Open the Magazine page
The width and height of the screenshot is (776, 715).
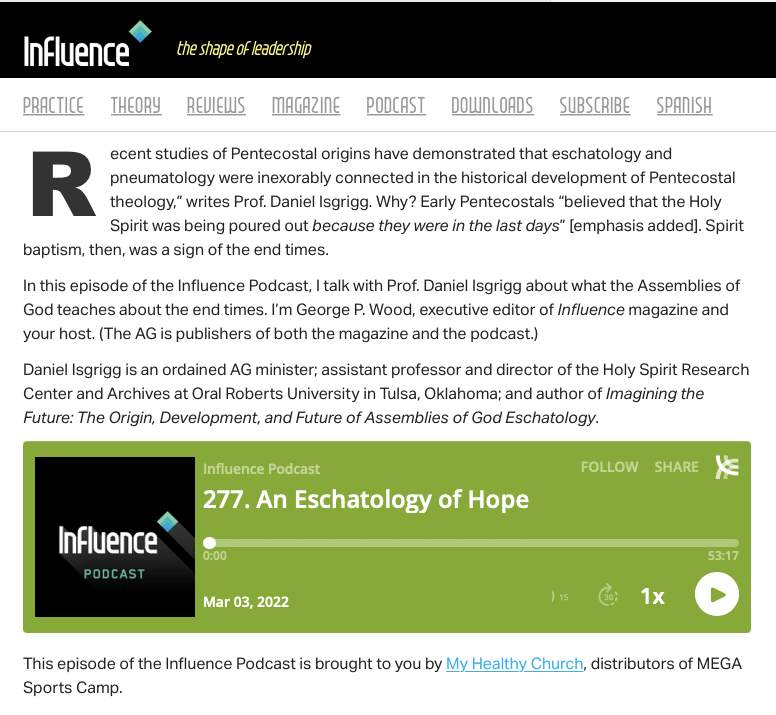305,105
